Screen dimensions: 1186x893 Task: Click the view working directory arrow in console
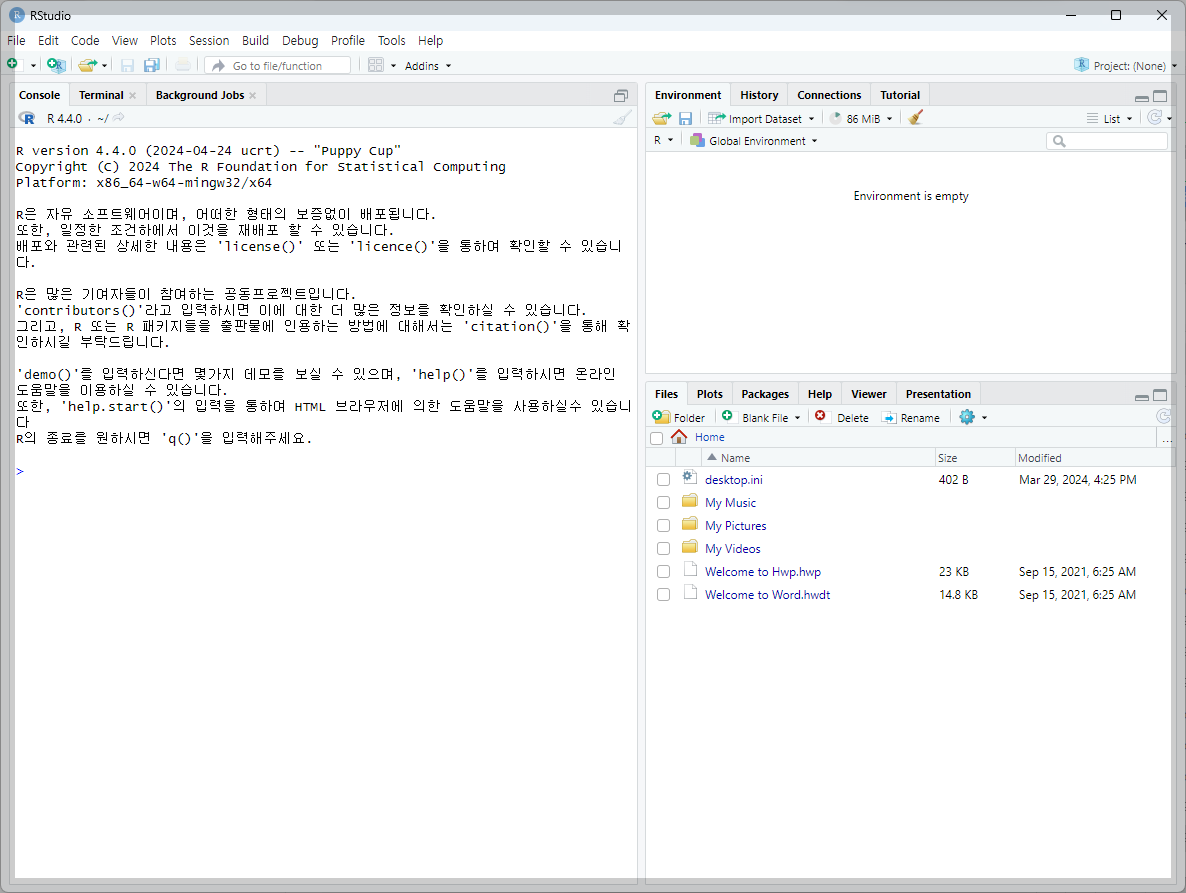[x=119, y=118]
